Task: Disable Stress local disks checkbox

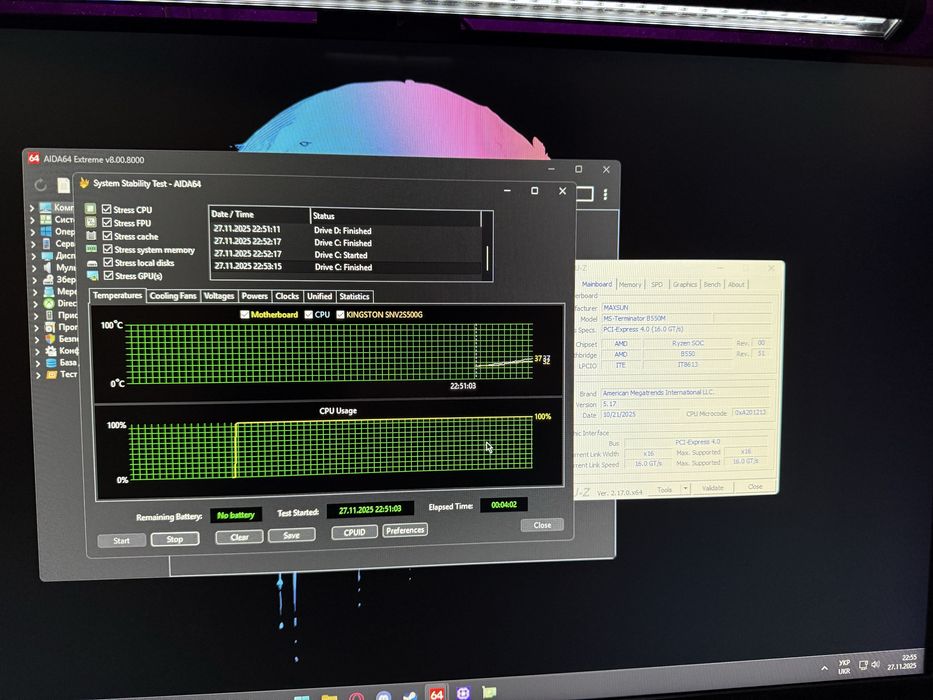Action: (108, 262)
